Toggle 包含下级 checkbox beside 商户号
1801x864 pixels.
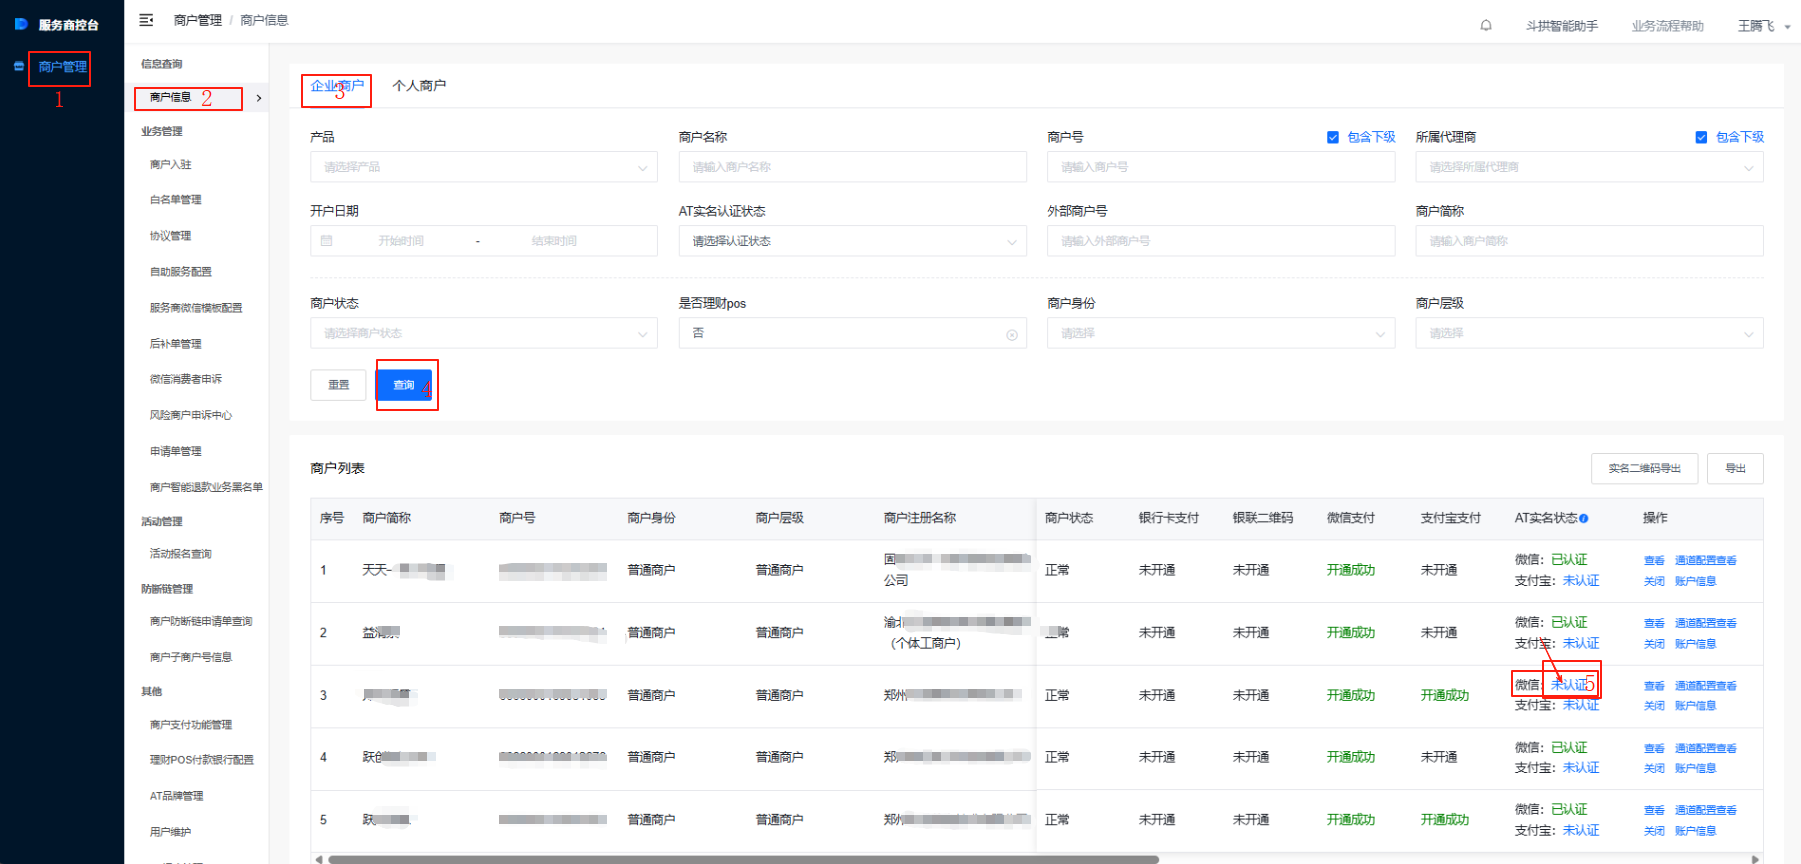pyautogui.click(x=1333, y=137)
